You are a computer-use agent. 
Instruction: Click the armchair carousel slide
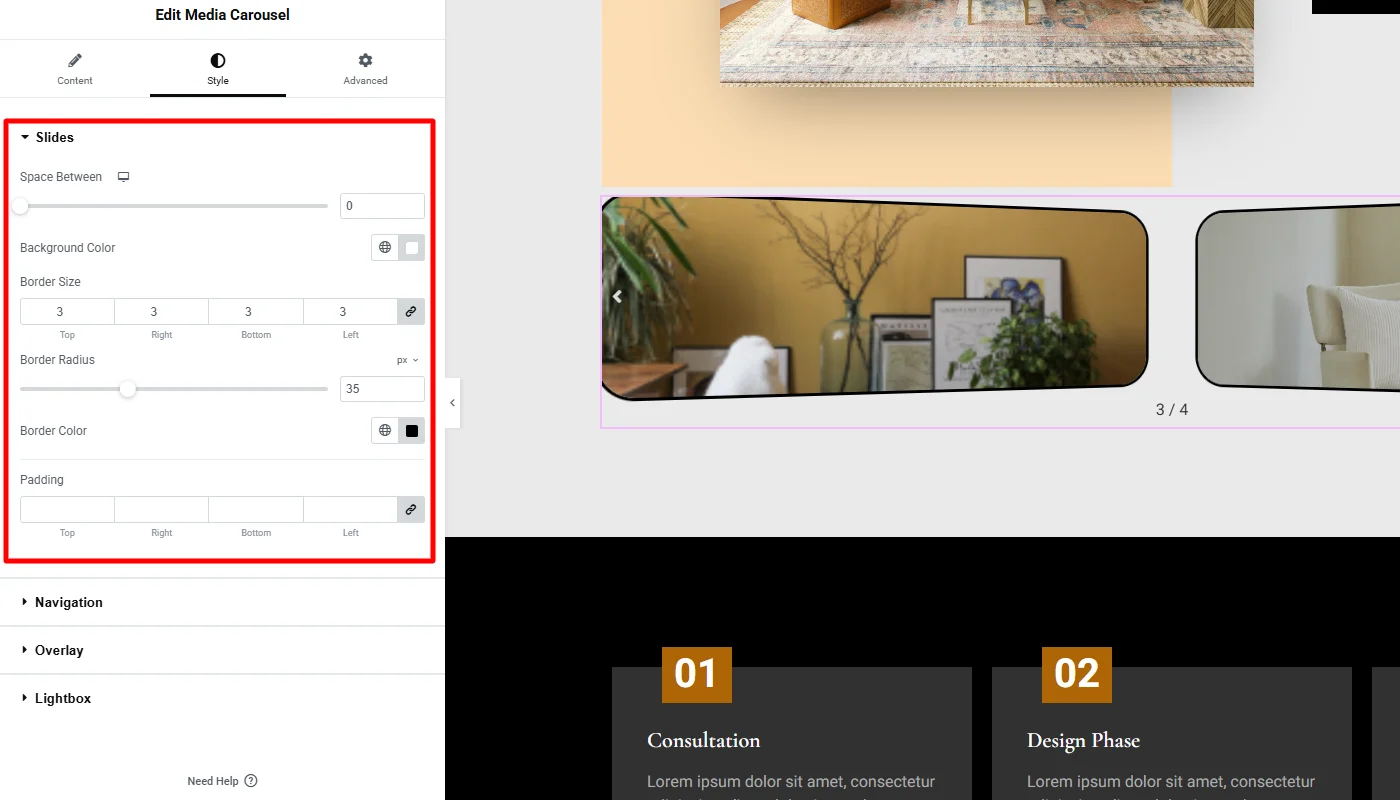click(1298, 298)
